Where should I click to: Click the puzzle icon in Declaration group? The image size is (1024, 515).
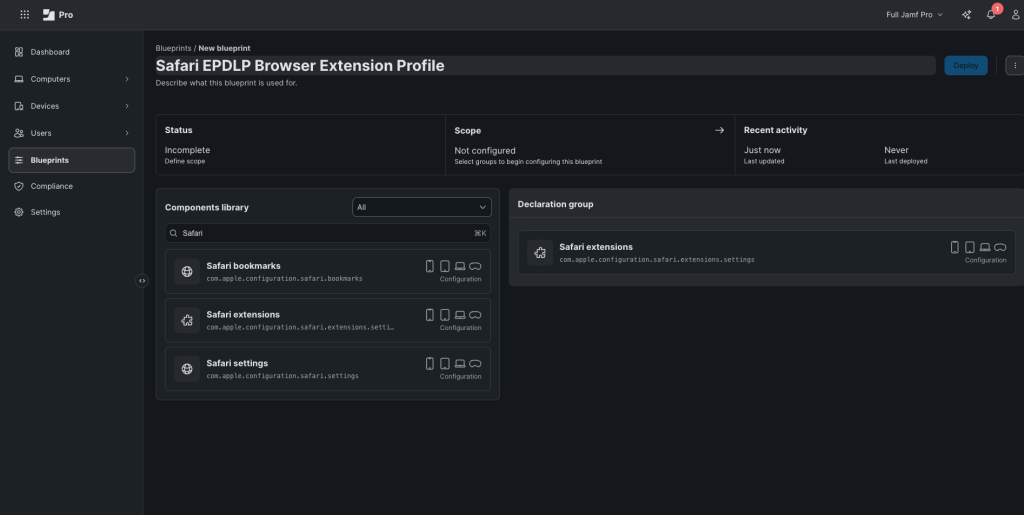[x=540, y=253]
